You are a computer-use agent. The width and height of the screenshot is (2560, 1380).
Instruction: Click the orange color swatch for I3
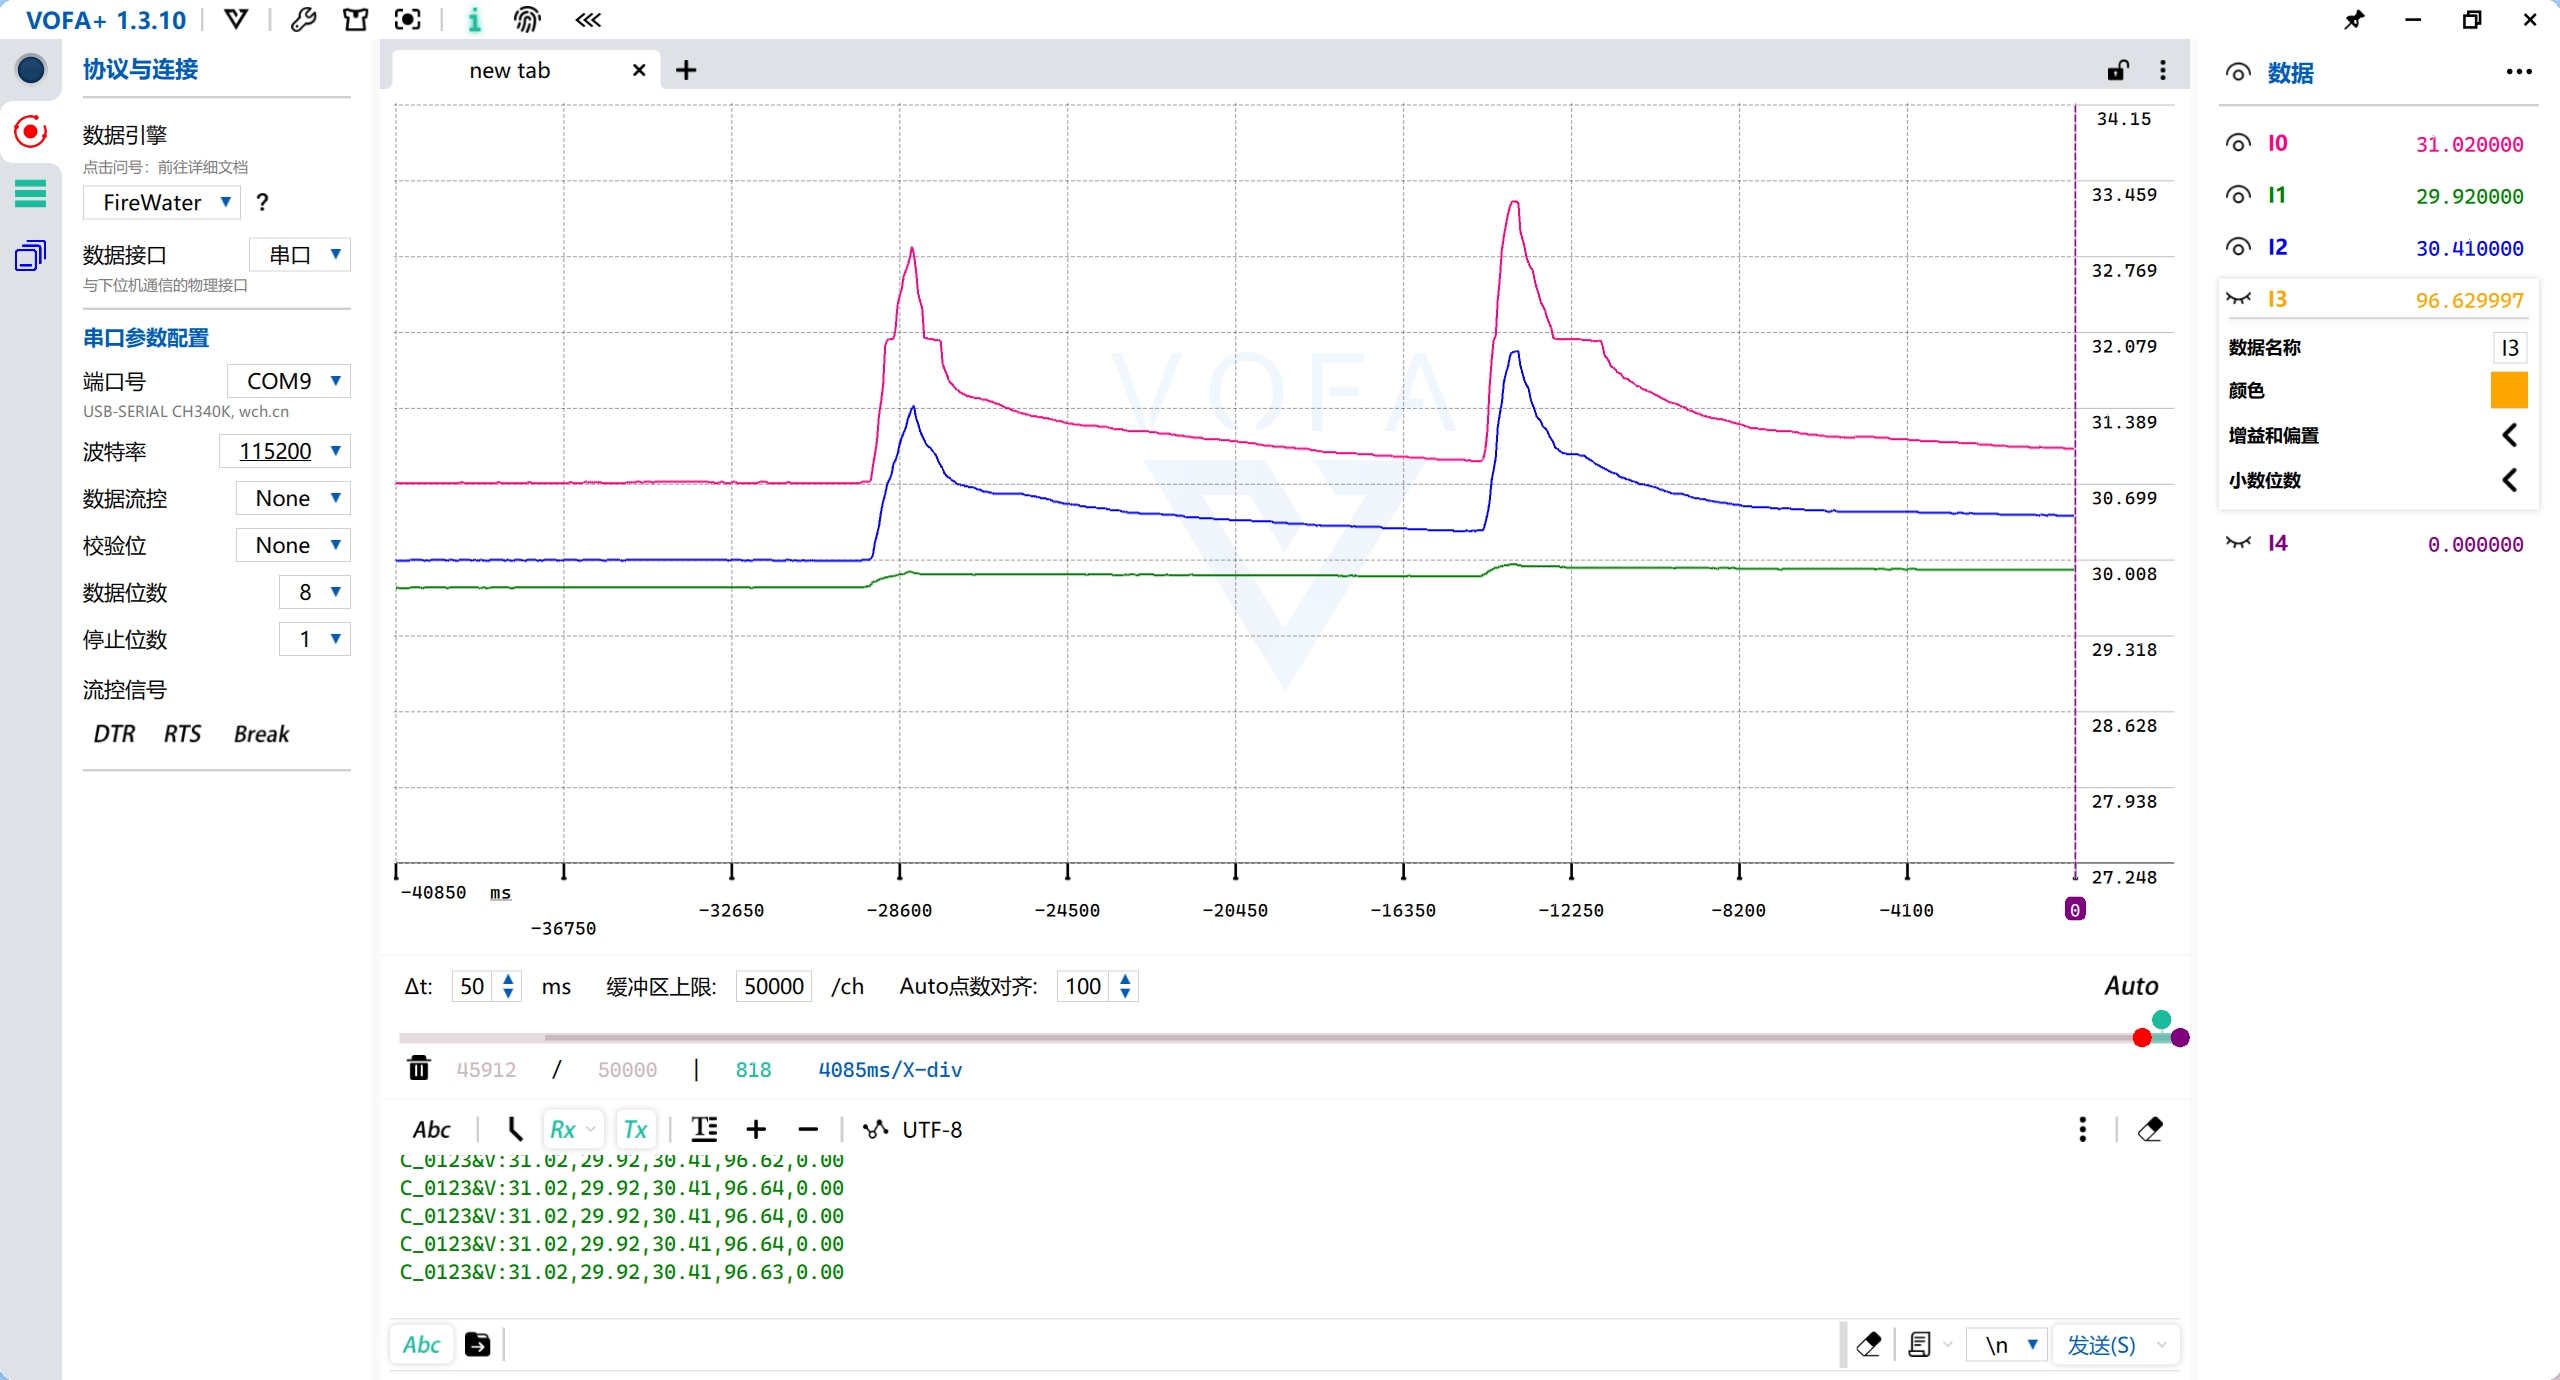(x=2508, y=390)
